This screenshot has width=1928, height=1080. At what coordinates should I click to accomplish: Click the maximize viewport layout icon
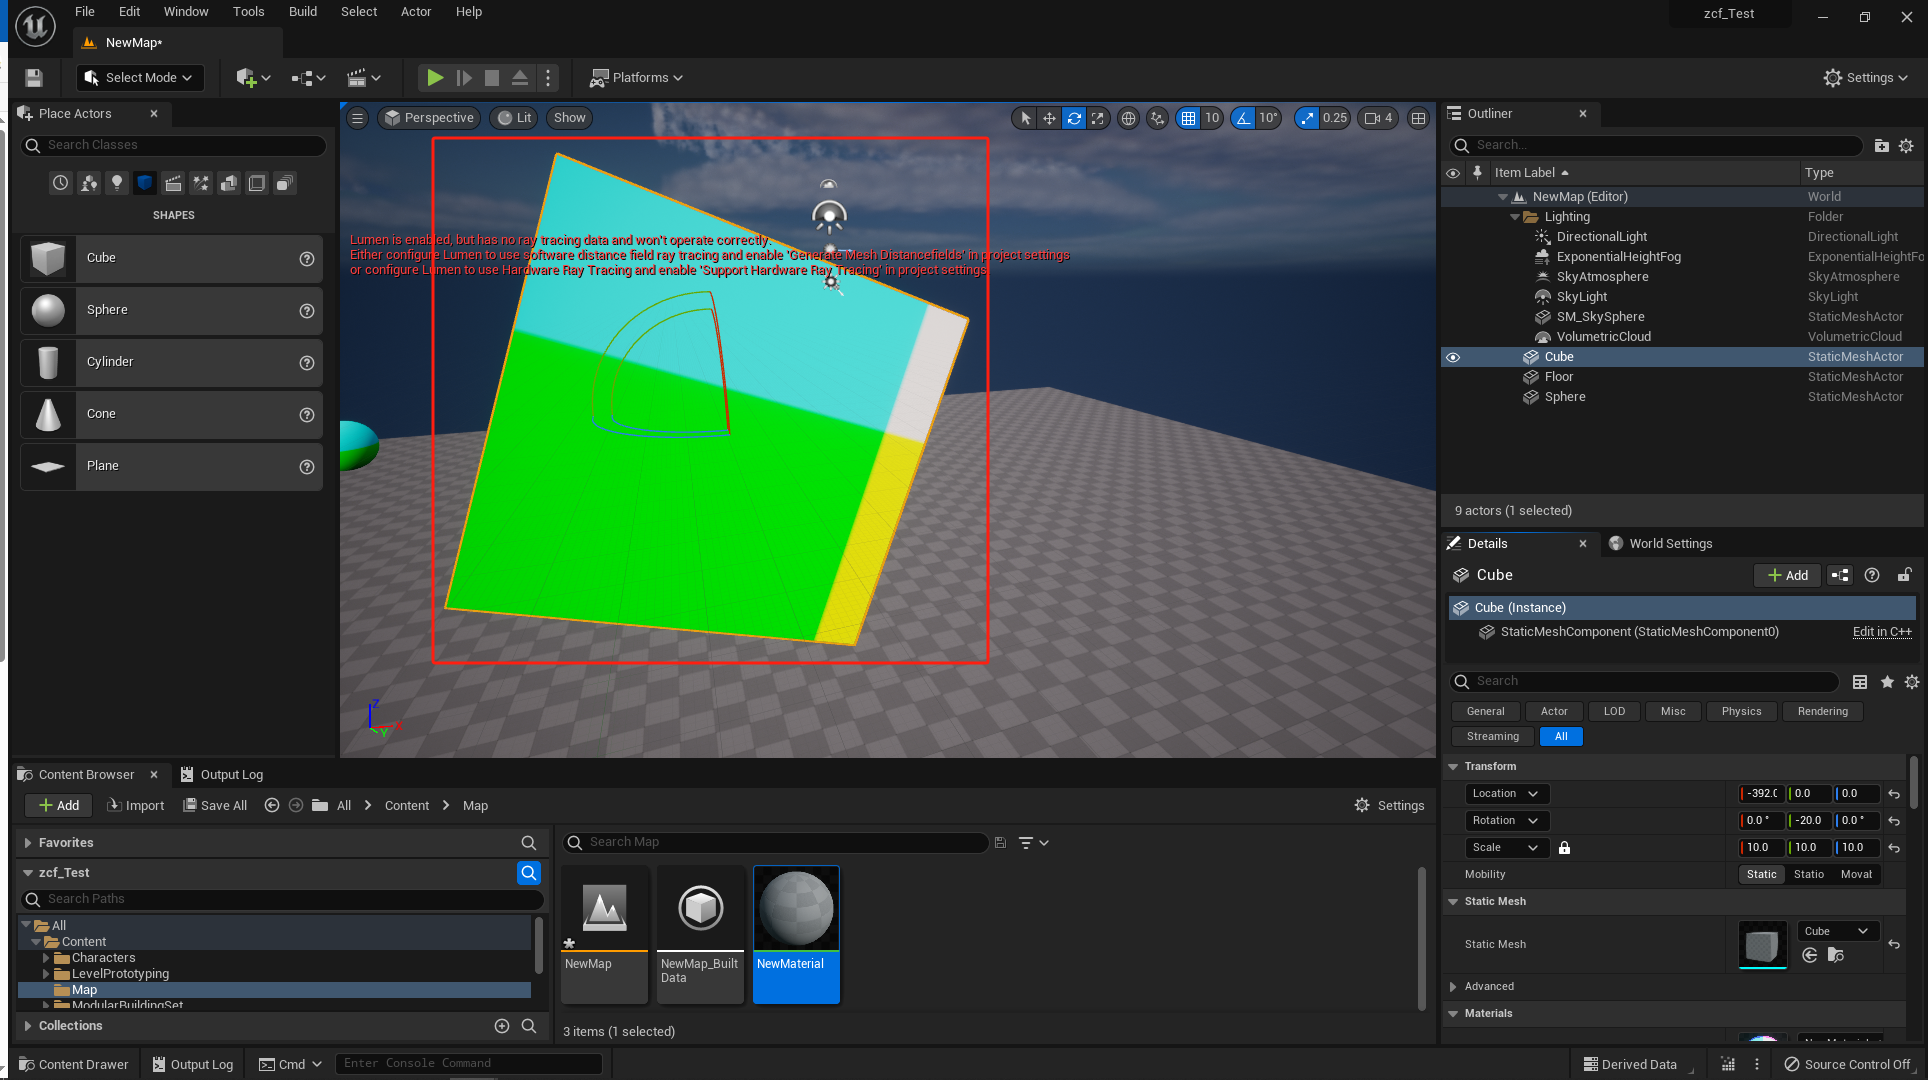point(1418,118)
